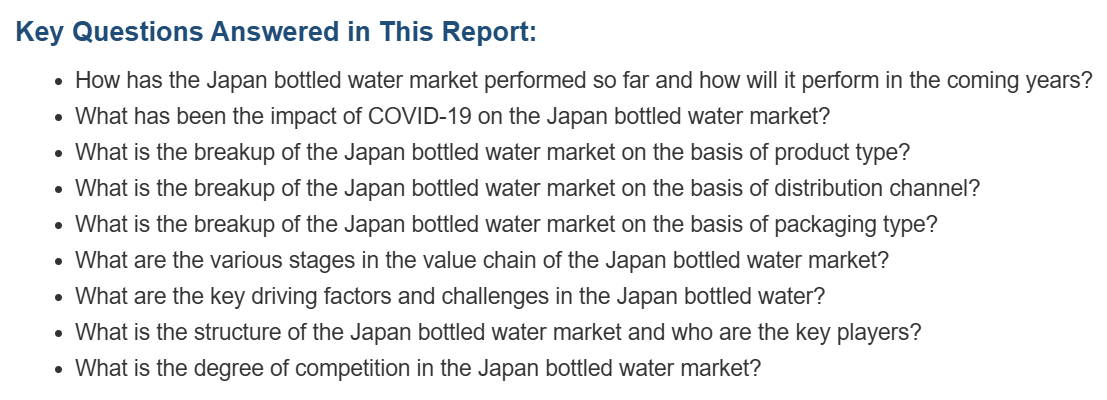The height and width of the screenshot is (400, 1107).
Task: Click the bullet before the market performance question
Action: tap(60, 82)
